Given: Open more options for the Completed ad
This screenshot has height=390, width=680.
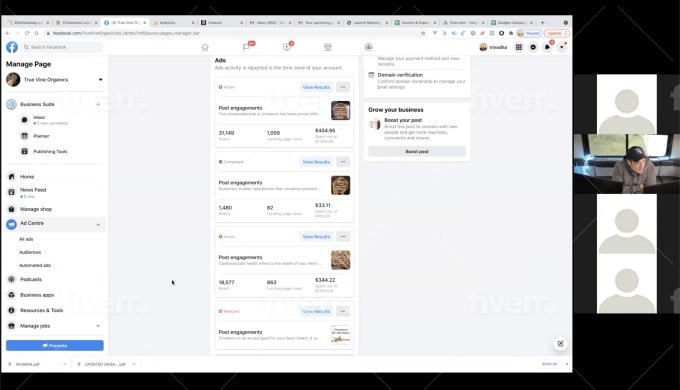Looking at the screenshot, I should tap(343, 162).
